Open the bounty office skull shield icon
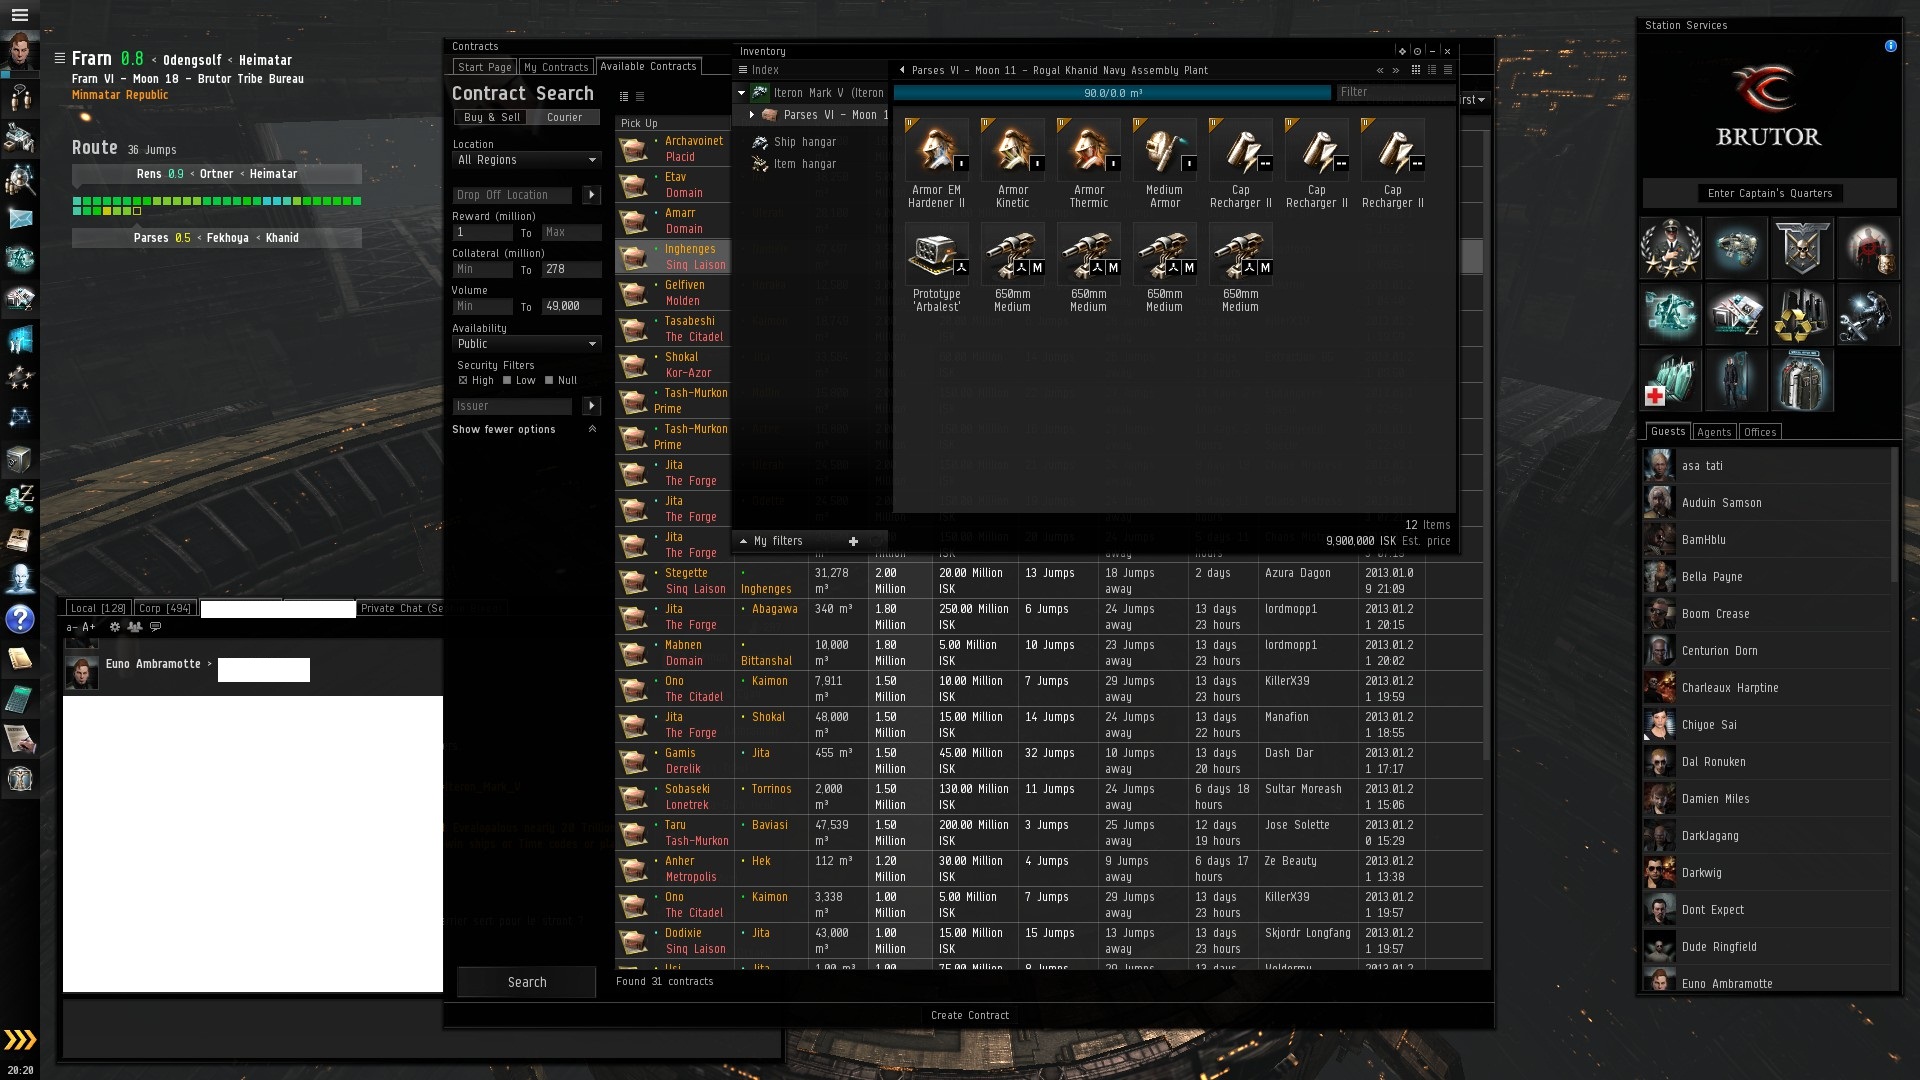This screenshot has width=1920, height=1080. (x=1802, y=247)
